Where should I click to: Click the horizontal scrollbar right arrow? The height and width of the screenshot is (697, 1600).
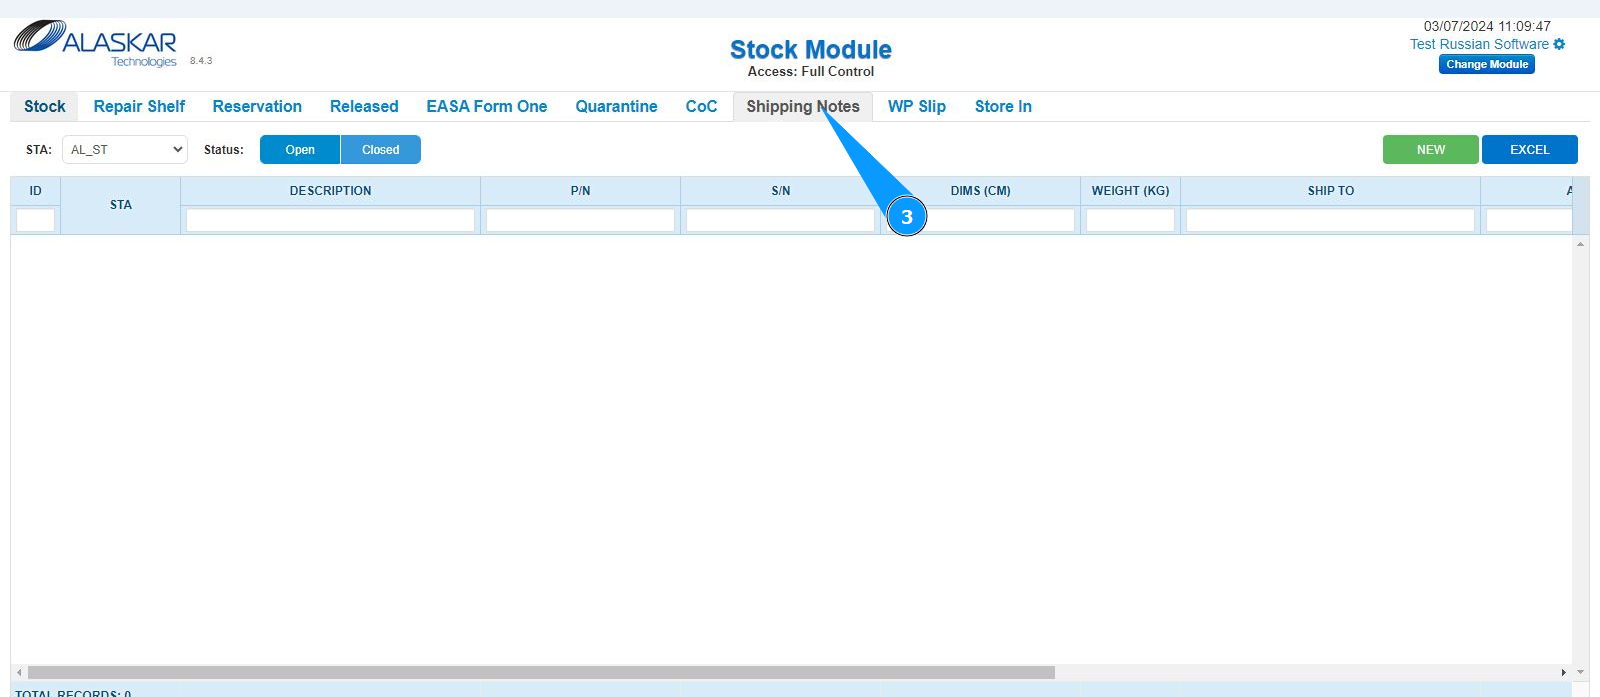pyautogui.click(x=1563, y=673)
